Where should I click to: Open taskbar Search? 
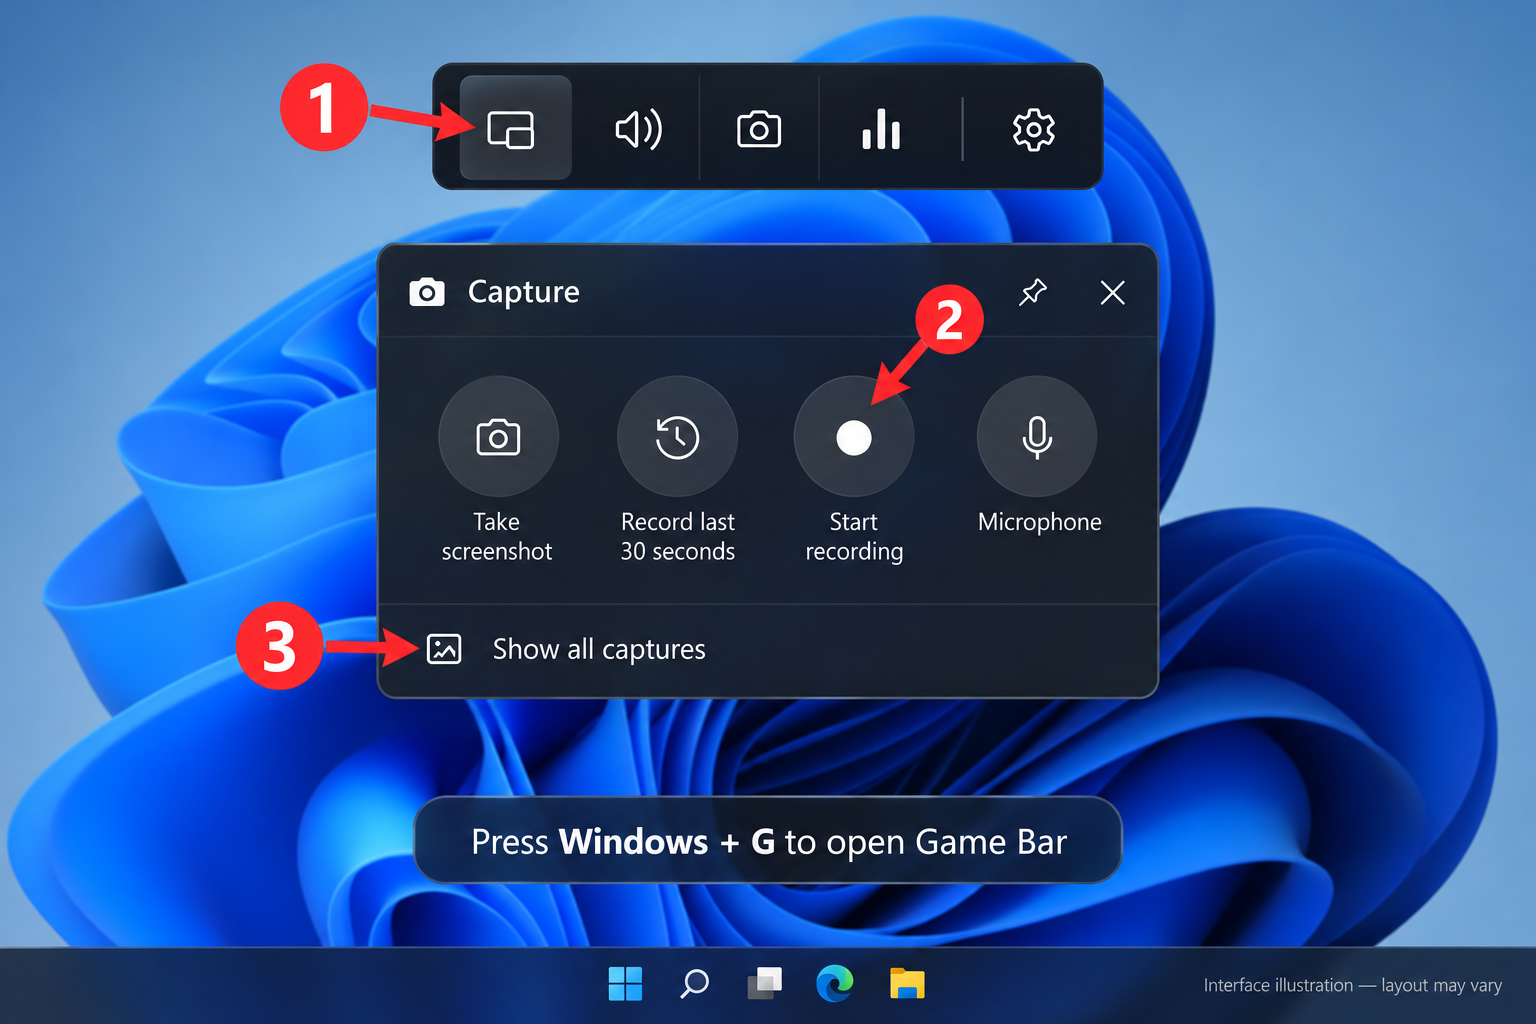pyautogui.click(x=695, y=984)
